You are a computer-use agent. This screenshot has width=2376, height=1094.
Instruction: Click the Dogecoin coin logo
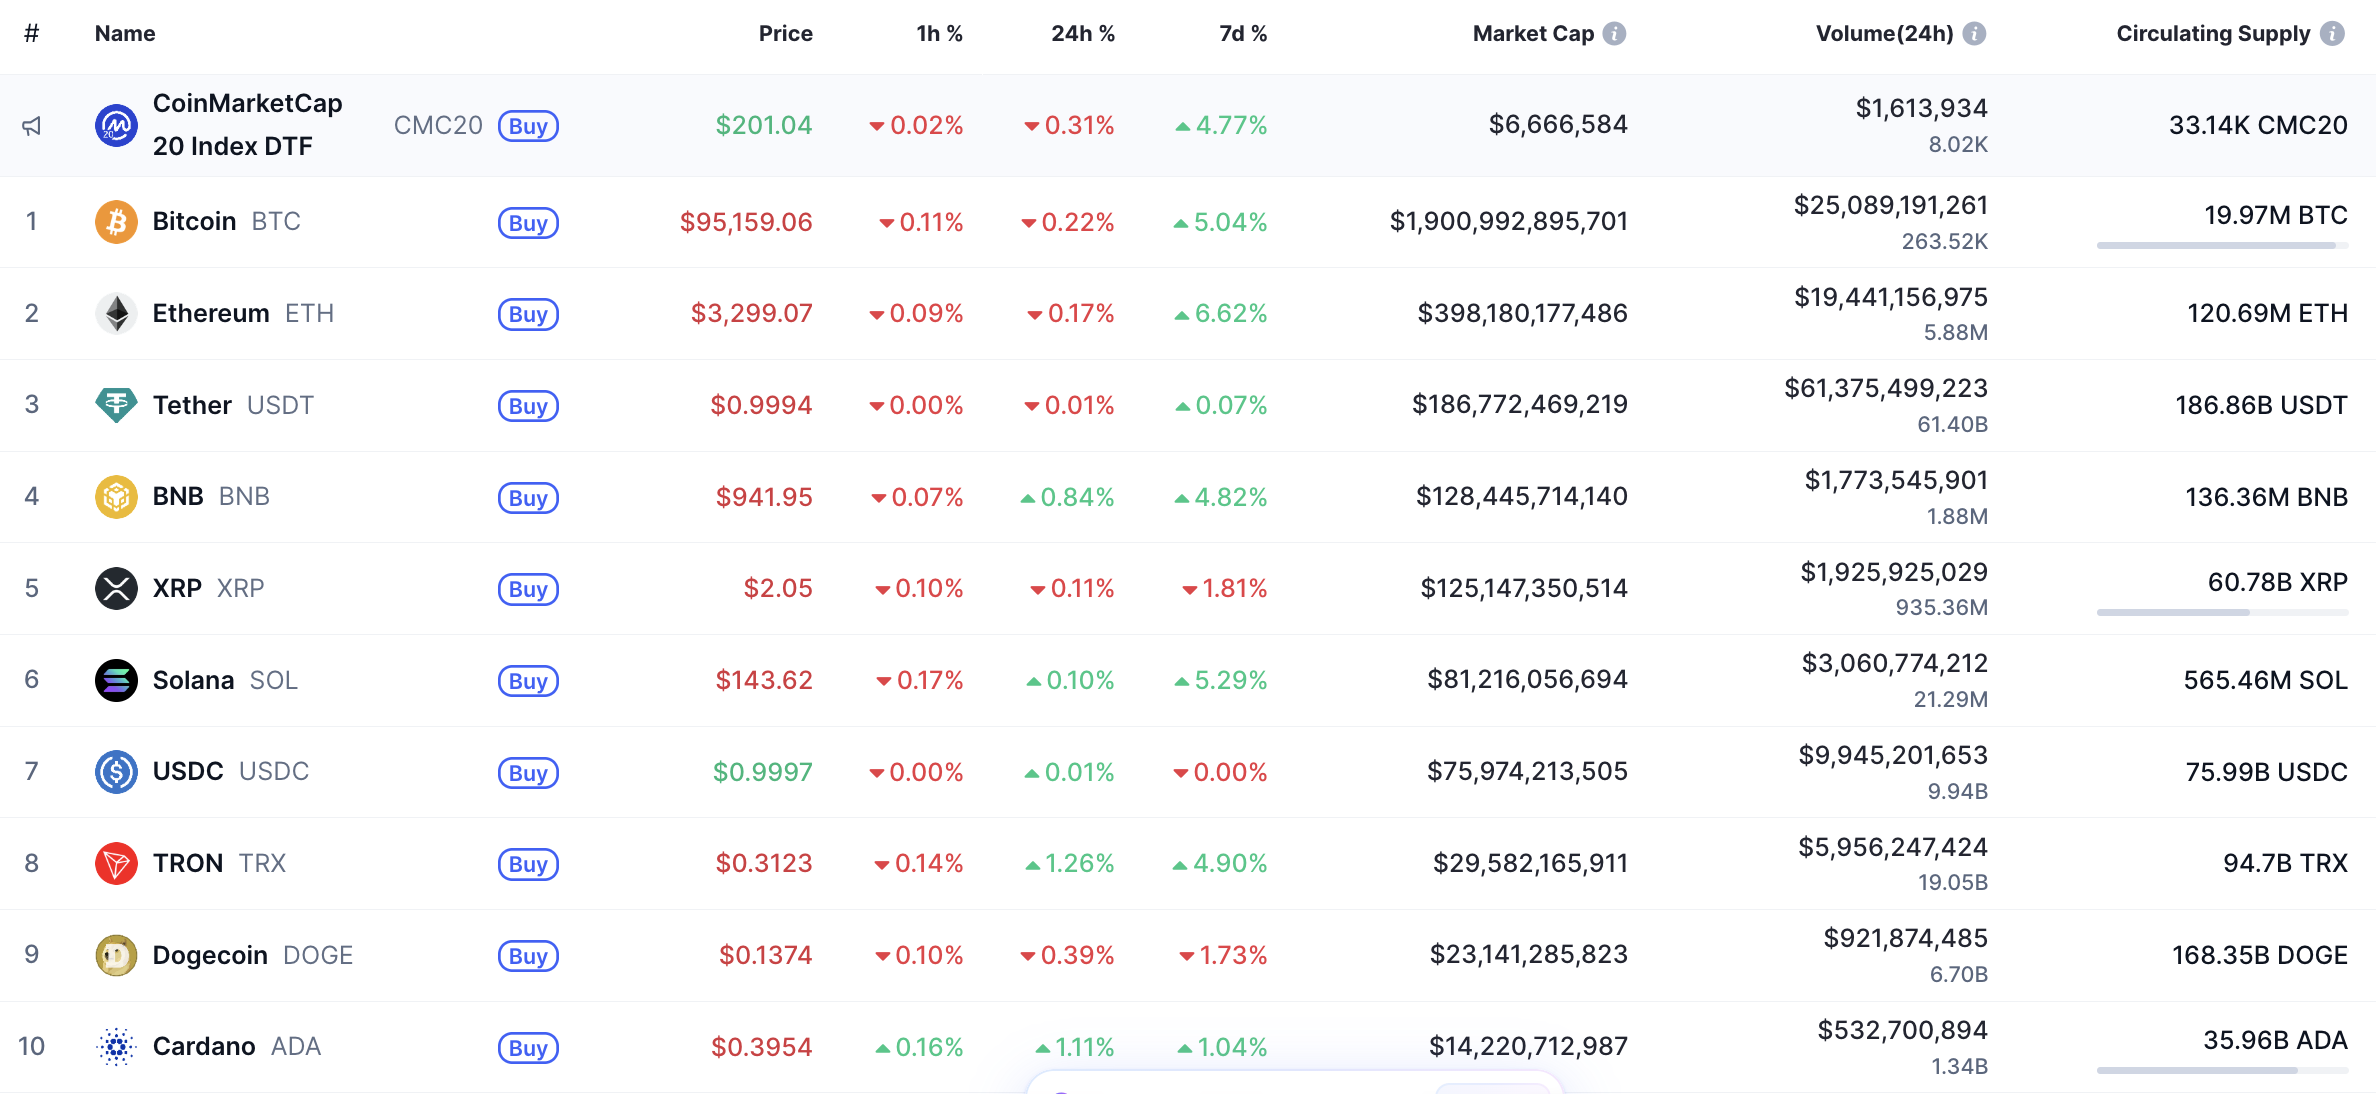click(x=116, y=955)
